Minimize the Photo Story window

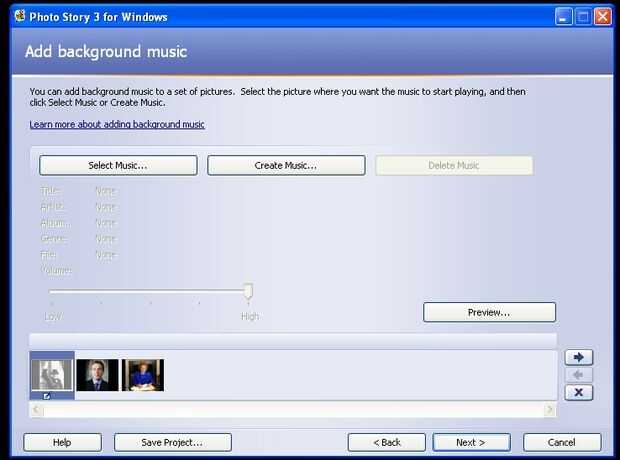coord(564,17)
